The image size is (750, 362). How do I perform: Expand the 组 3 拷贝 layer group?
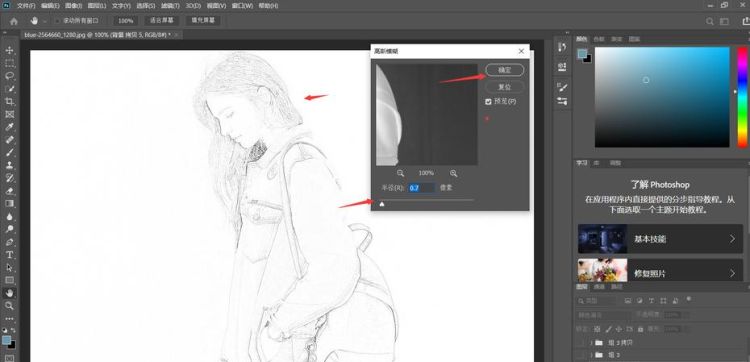tap(591, 342)
